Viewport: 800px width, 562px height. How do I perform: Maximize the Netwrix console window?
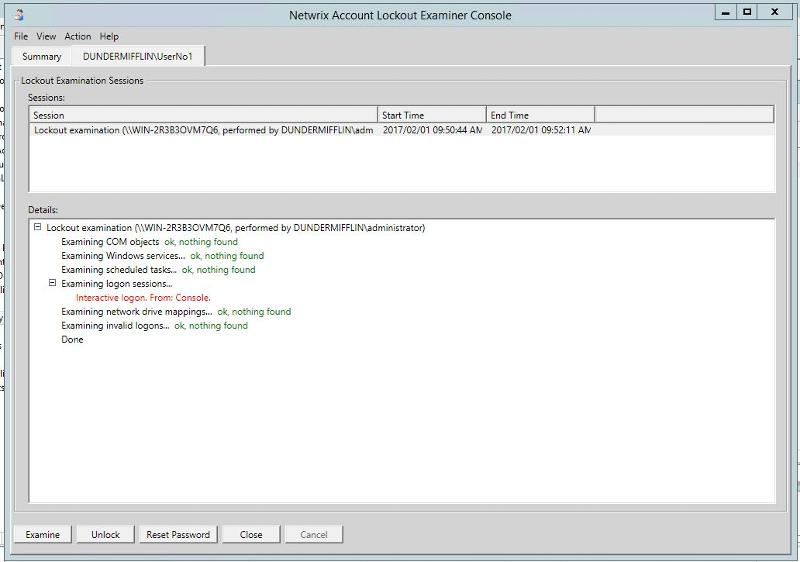747,12
